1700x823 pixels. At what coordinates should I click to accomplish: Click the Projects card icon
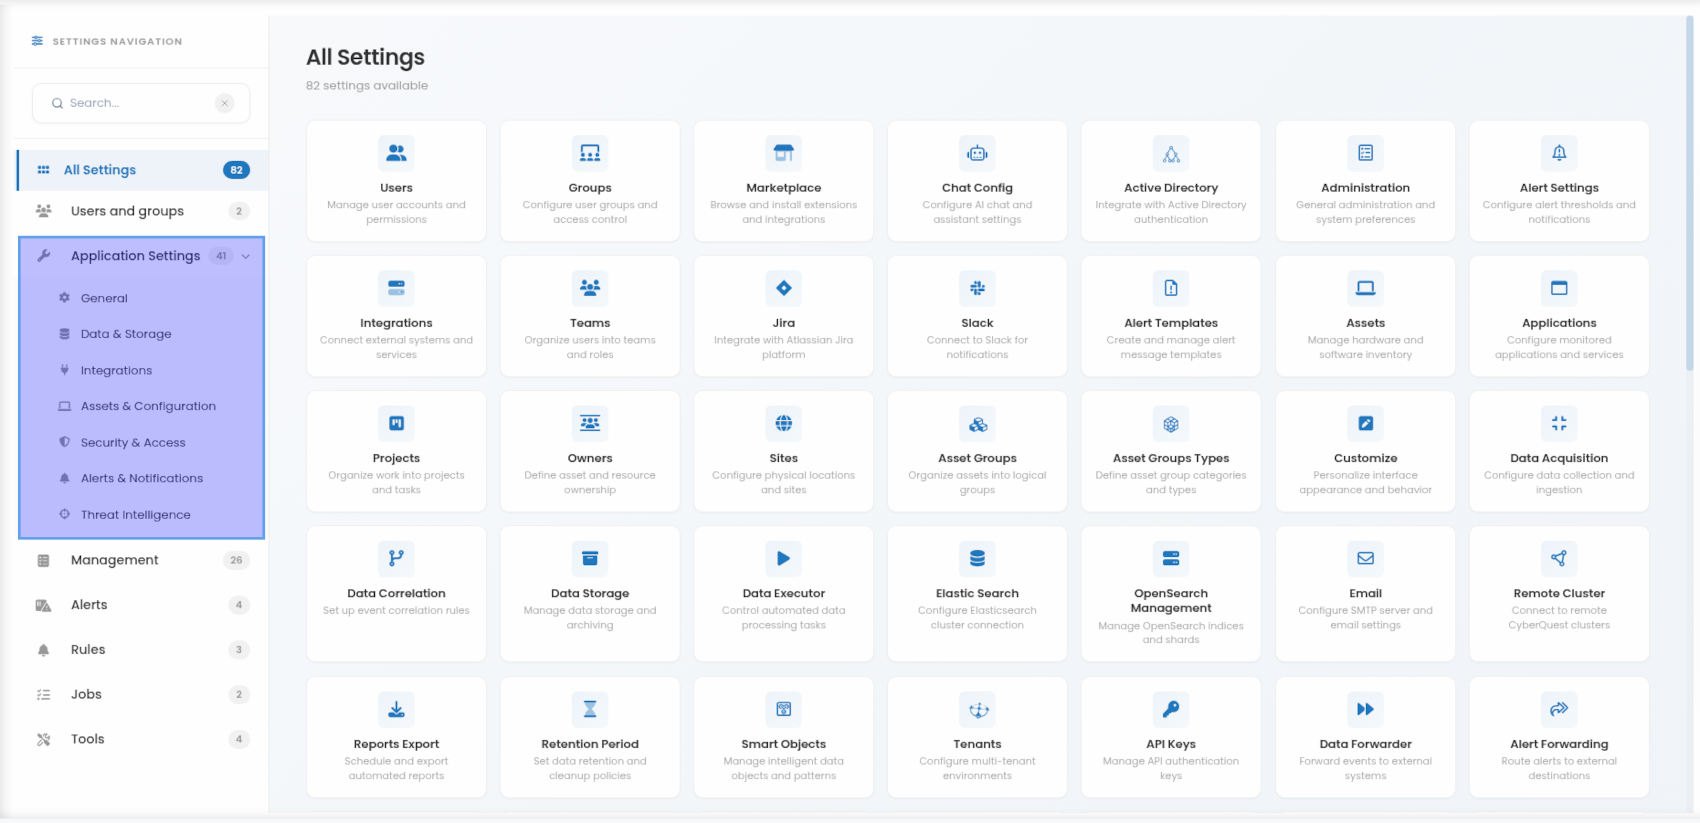pyautogui.click(x=396, y=423)
